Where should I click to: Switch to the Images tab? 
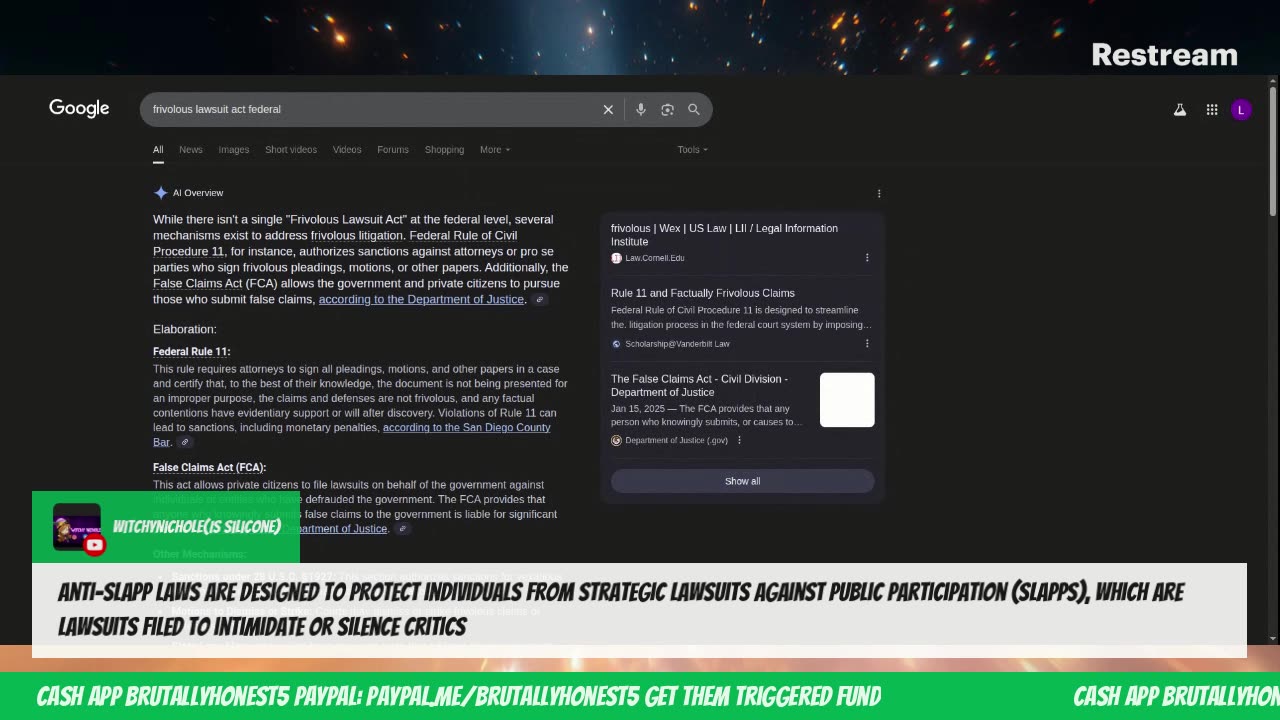click(x=234, y=150)
